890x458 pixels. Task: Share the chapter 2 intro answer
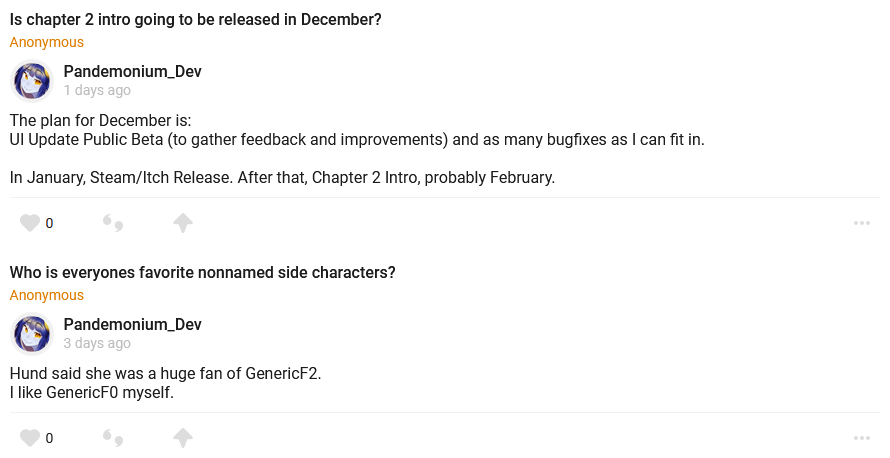(x=183, y=223)
